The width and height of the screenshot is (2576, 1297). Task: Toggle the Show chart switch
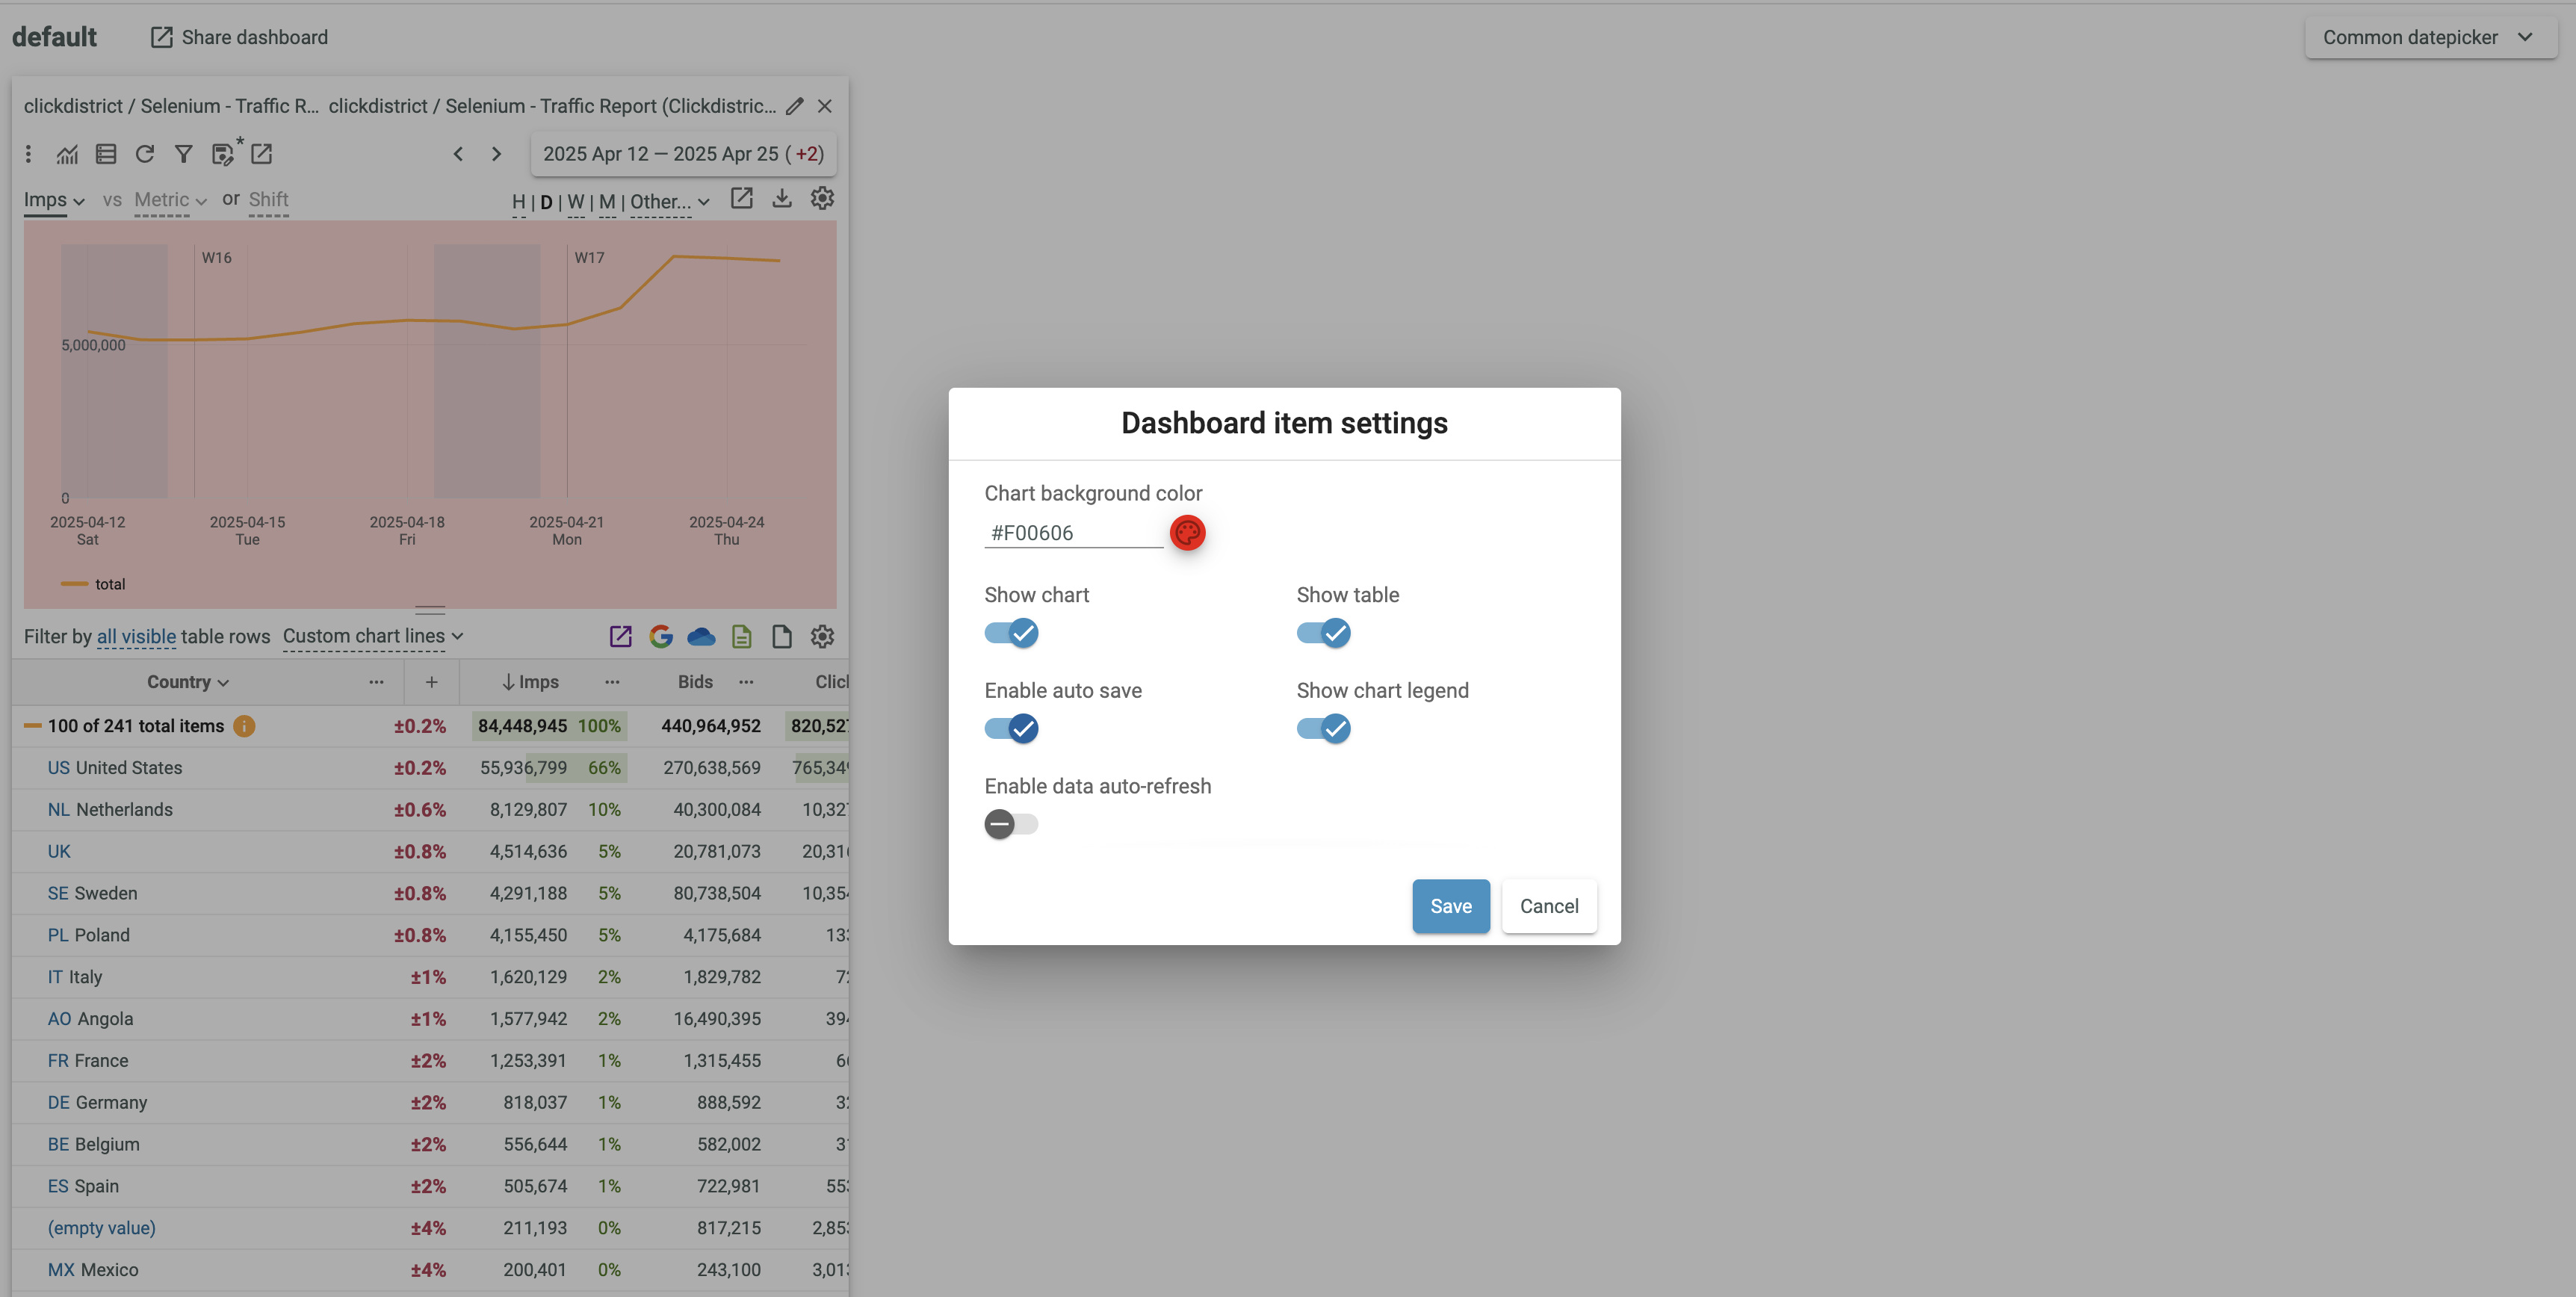click(x=1011, y=633)
